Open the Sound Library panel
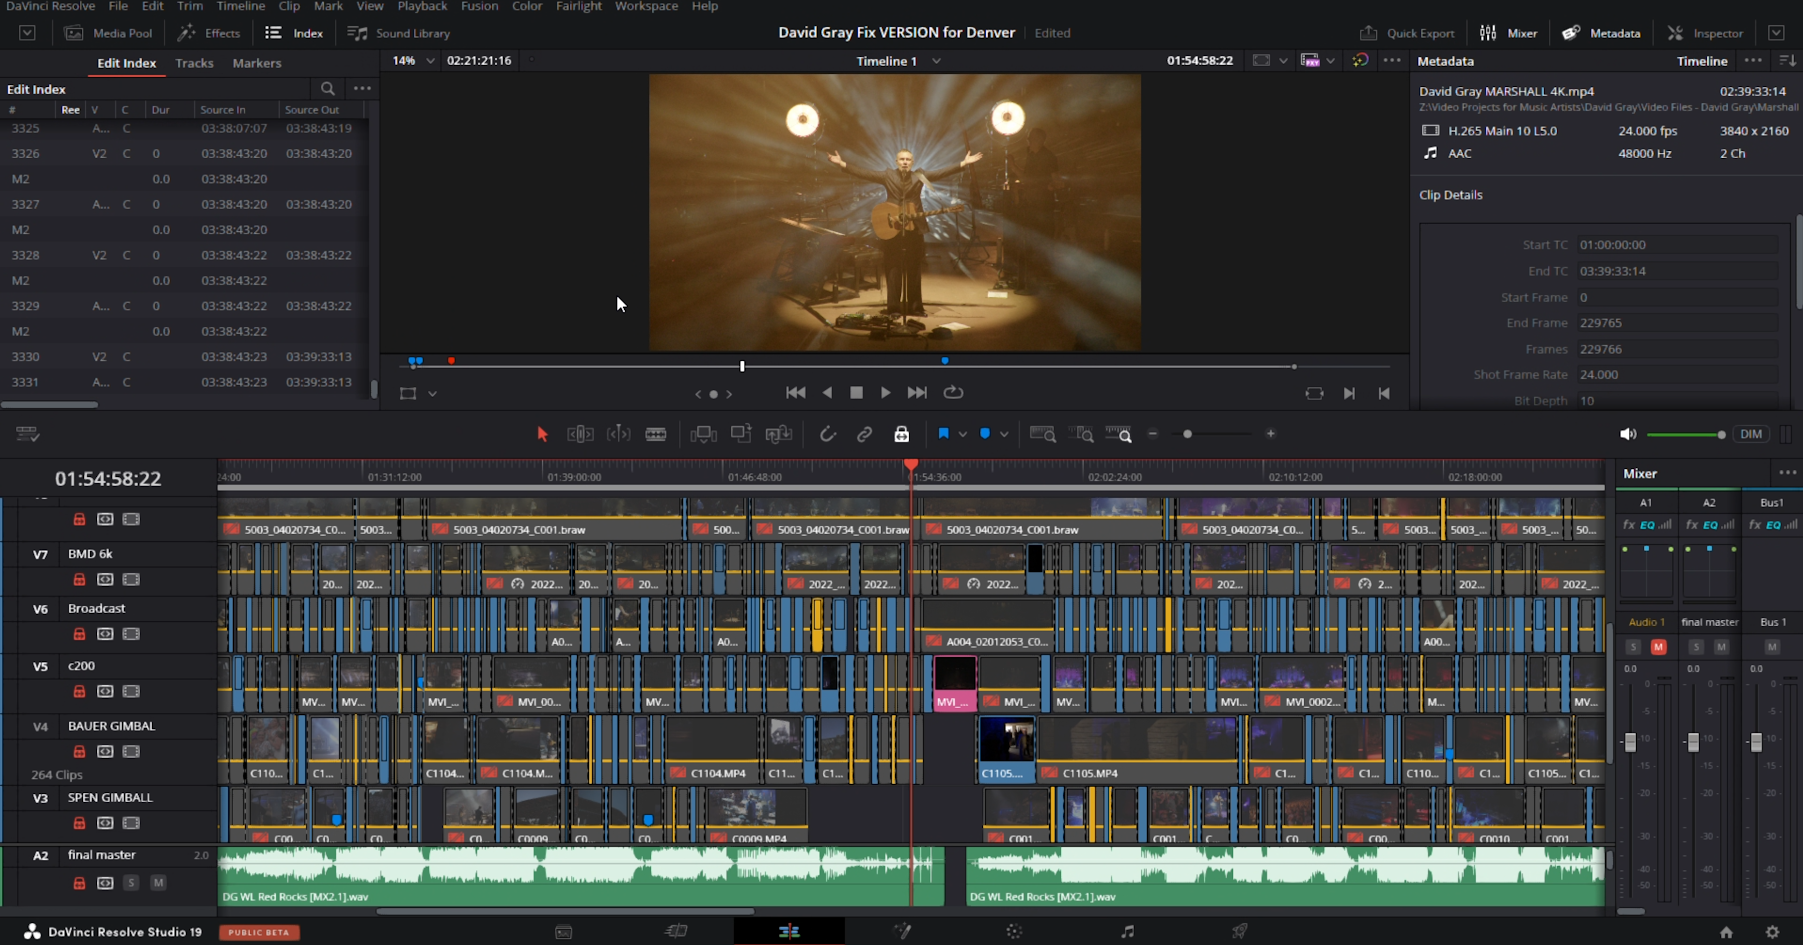Viewport: 1803px width, 945px height. click(x=398, y=33)
